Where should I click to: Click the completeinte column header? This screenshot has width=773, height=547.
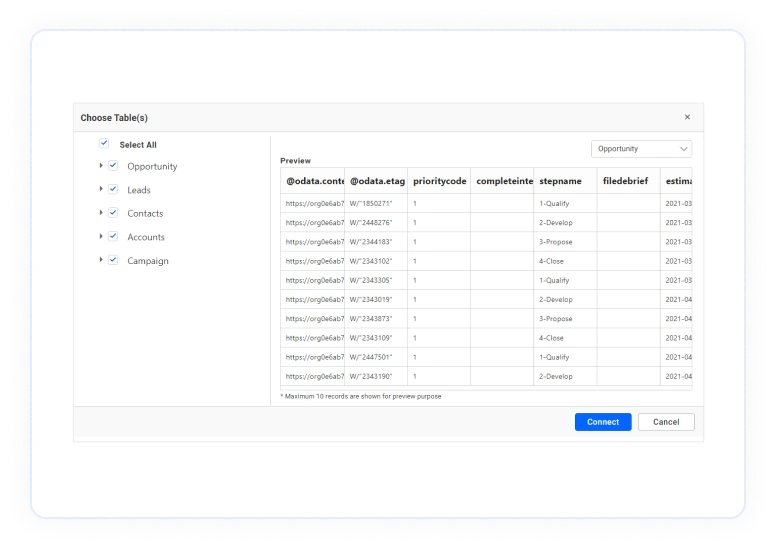(502, 181)
